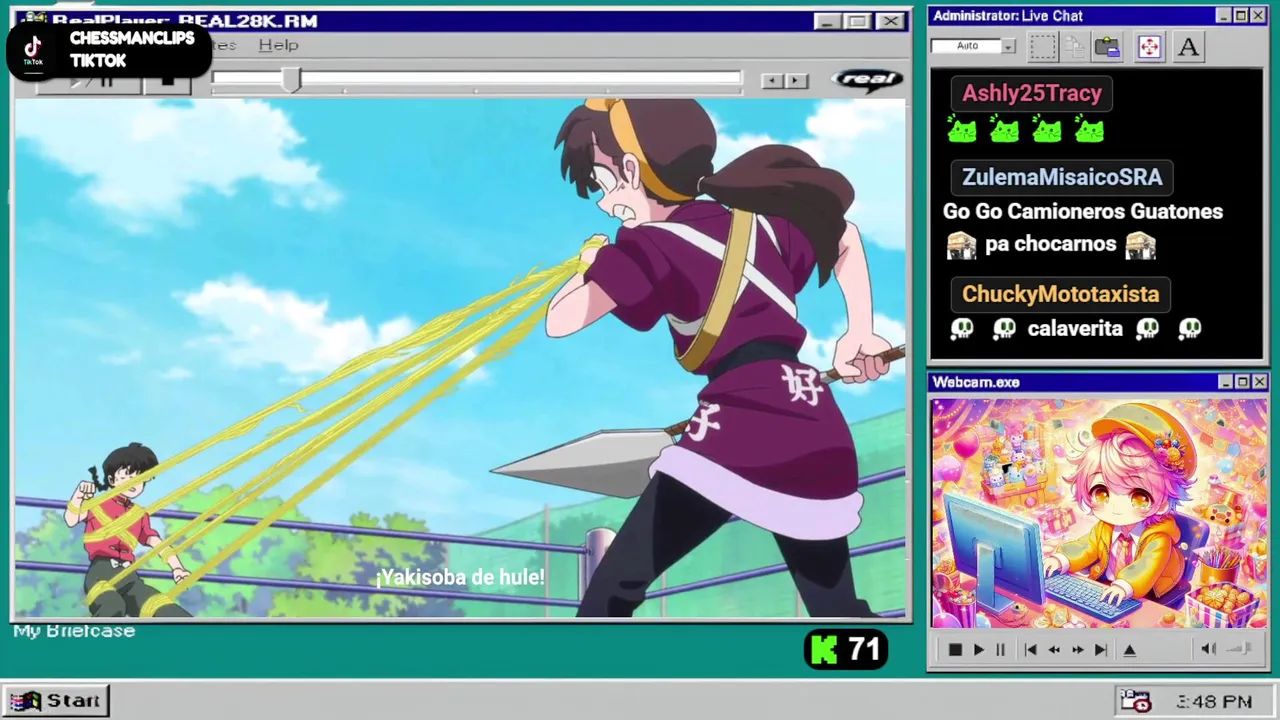This screenshot has height=720, width=1280.
Task: Stop playback in the Webcam.exe window
Action: (955, 650)
